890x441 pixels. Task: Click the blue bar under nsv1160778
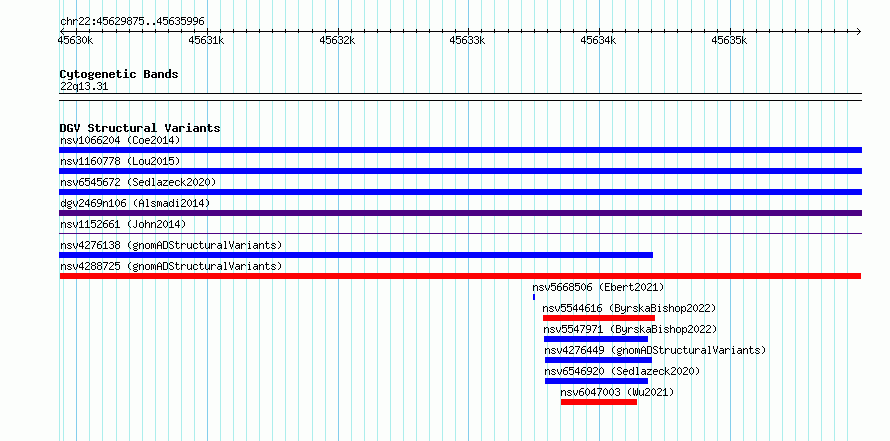click(460, 171)
